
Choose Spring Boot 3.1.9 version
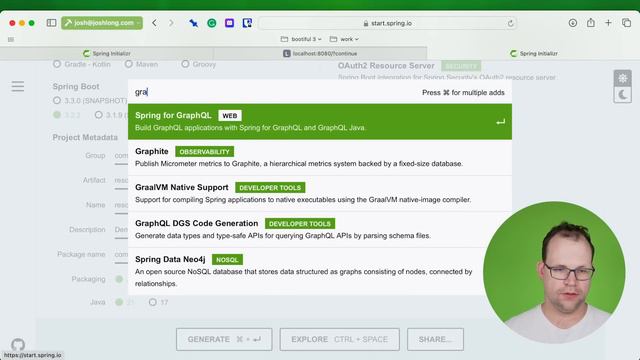coord(111,115)
